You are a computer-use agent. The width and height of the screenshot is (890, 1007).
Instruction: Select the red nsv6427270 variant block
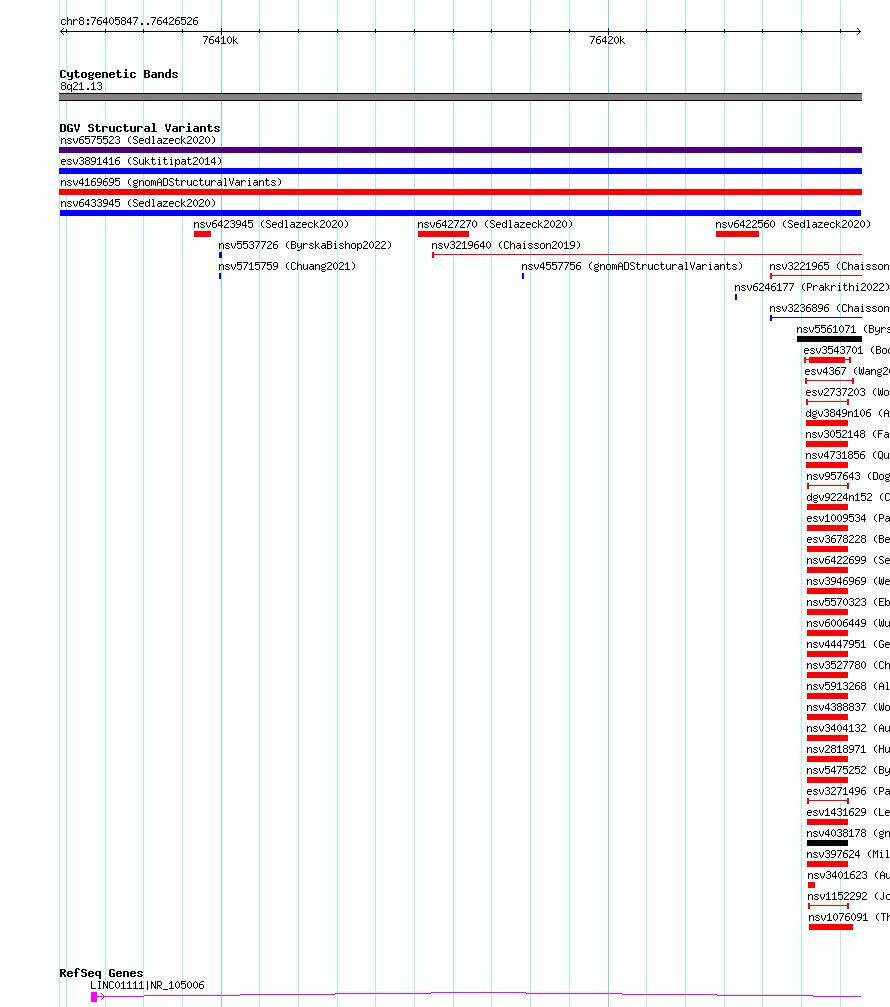(x=443, y=234)
